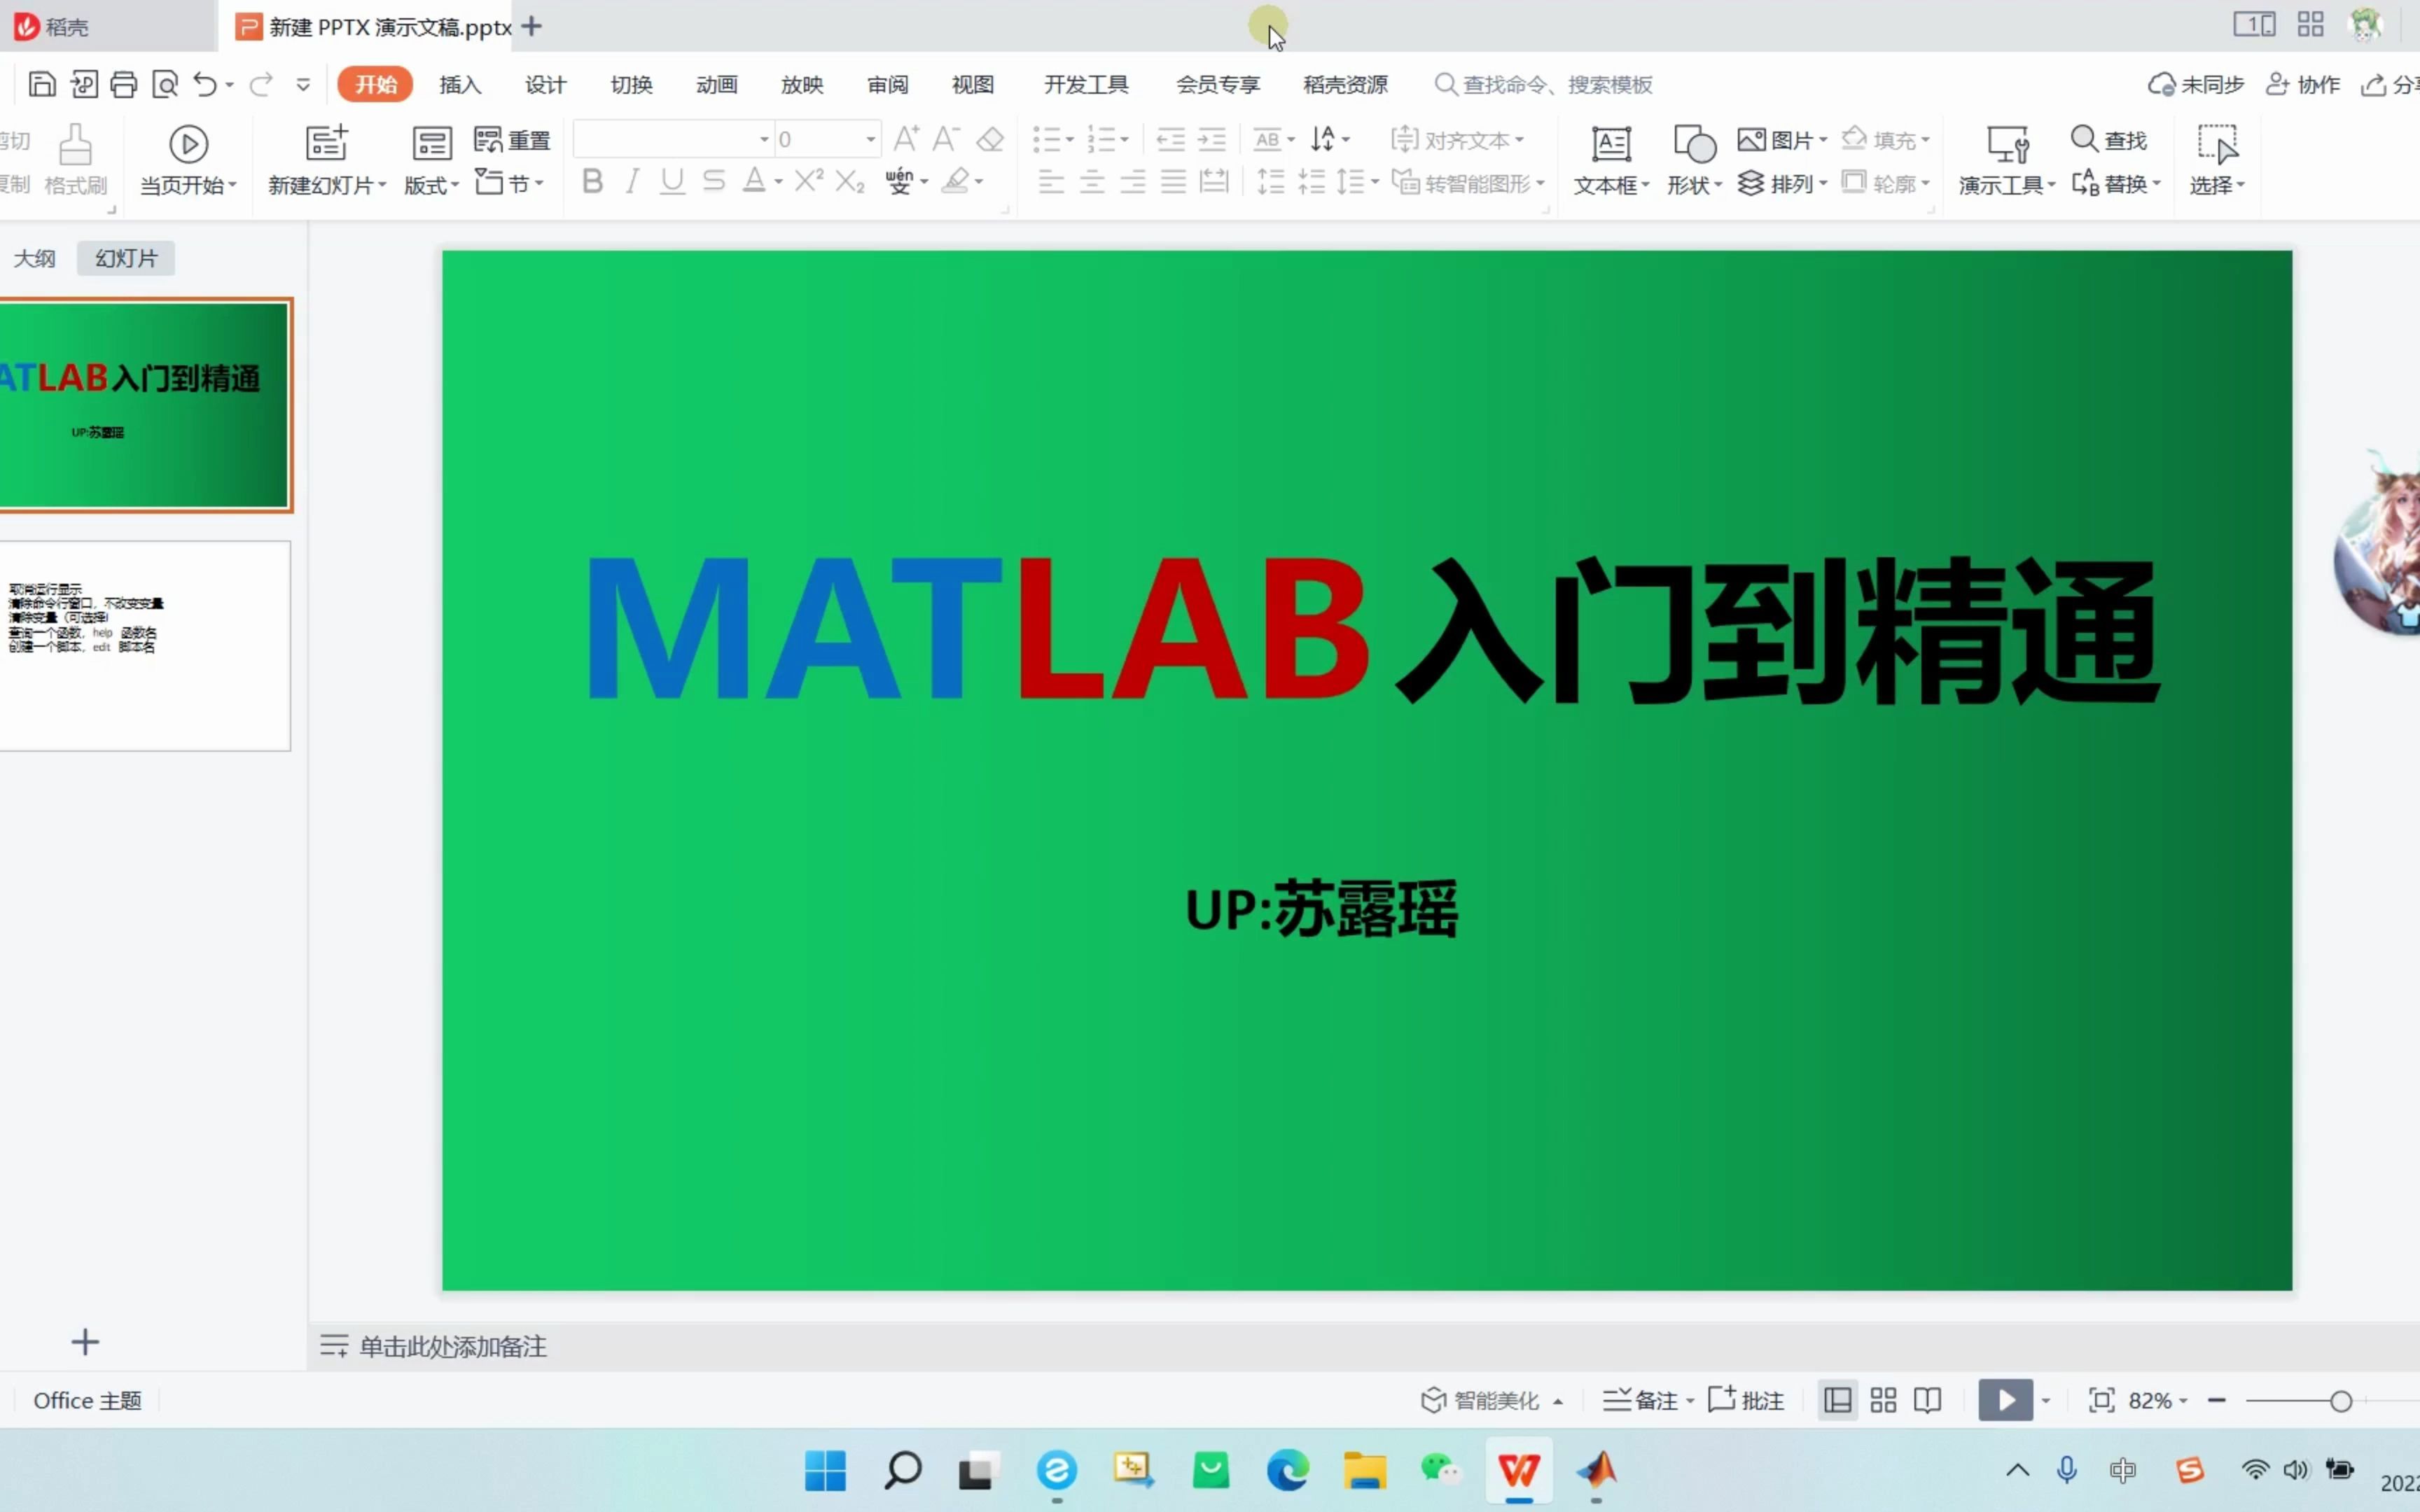Click the Find (查找) icon
This screenshot has height=1512, width=2420.
[2084, 138]
